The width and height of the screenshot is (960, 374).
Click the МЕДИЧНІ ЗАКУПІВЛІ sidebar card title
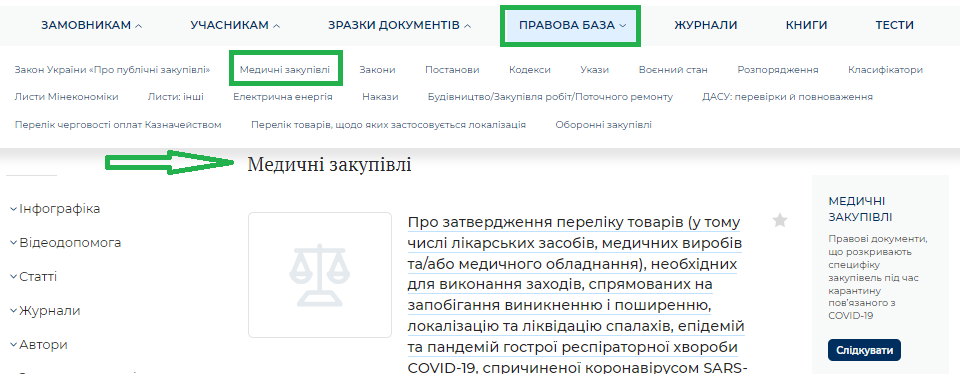(x=860, y=209)
